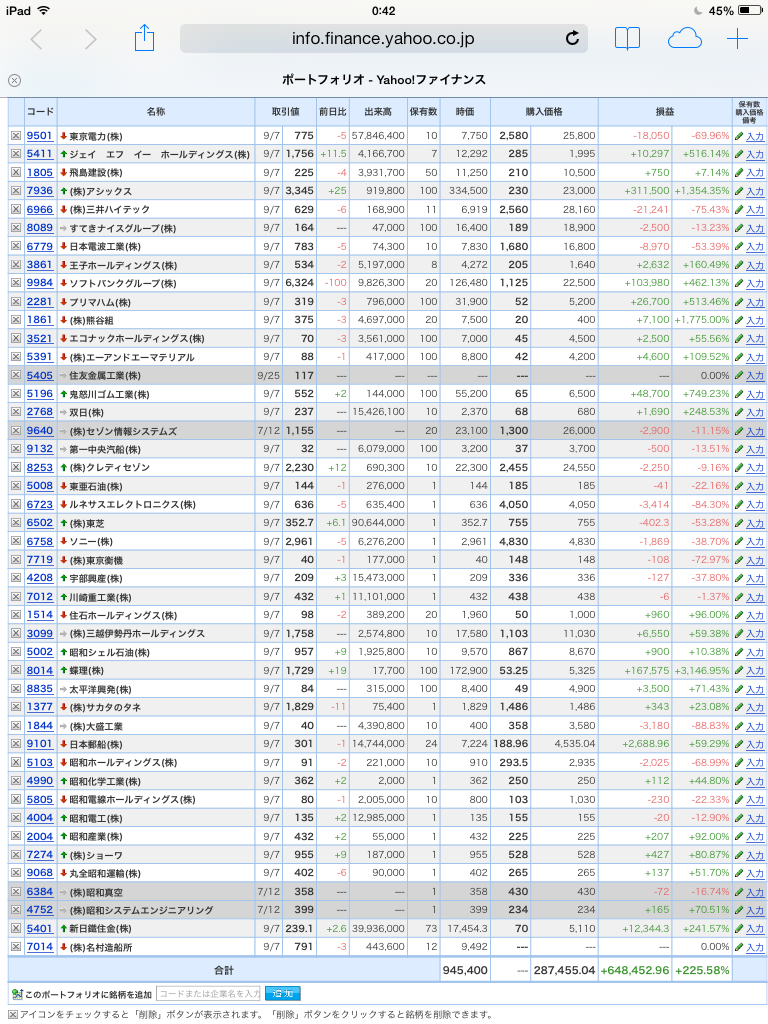The height and width of the screenshot is (1024, 768).
Task: Open iCloud Tabs cloud icon
Action: [x=684, y=39]
